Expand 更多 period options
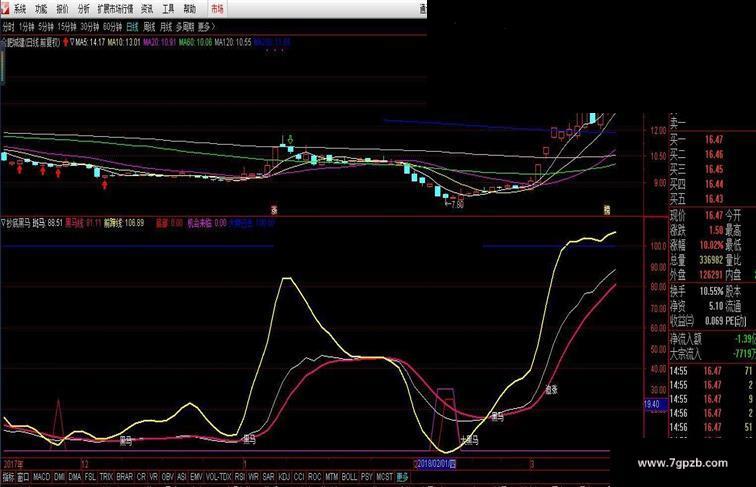 pos(206,27)
